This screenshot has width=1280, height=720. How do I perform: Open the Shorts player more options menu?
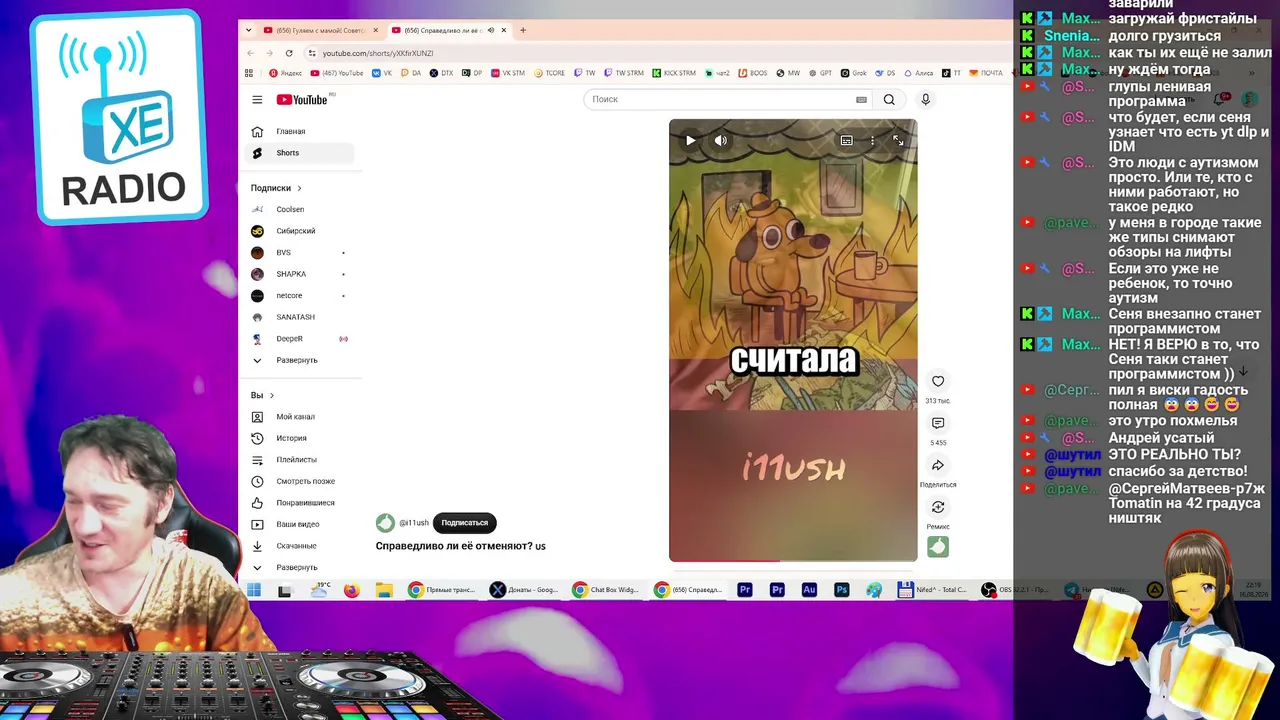[872, 141]
